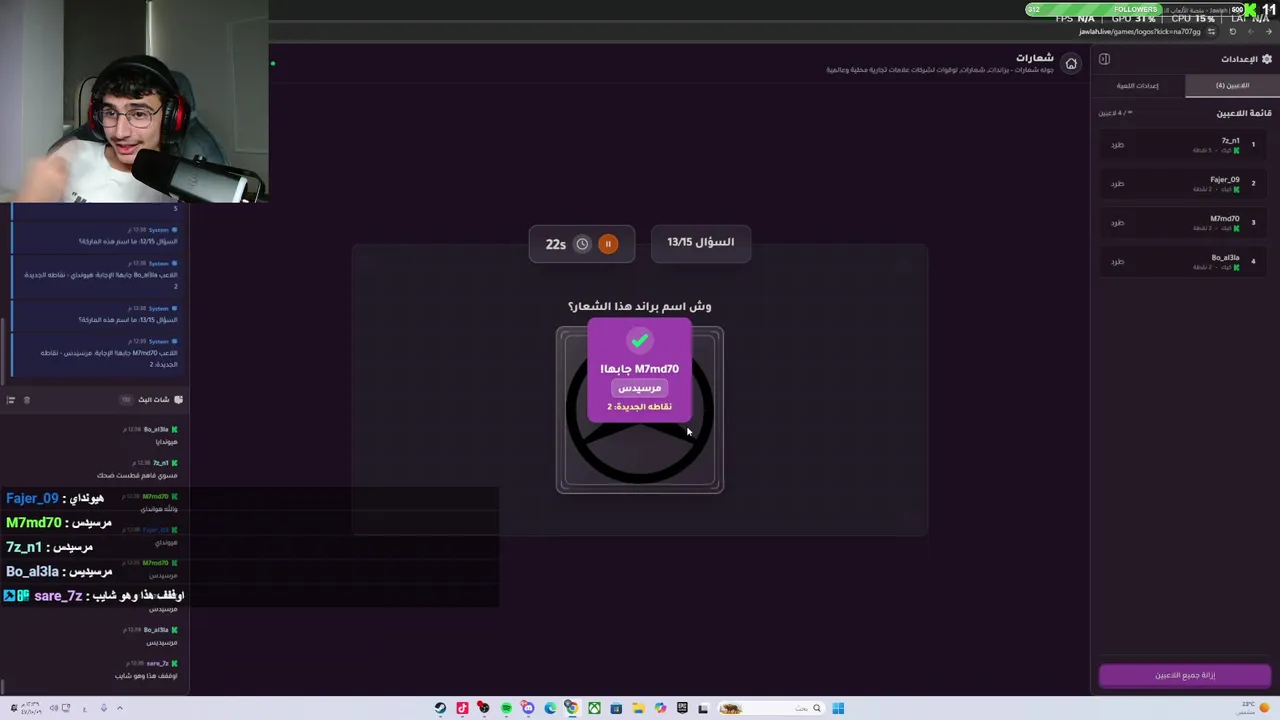Click the clock icon beside 22s
Viewport: 1280px width, 720px height.
pos(582,244)
